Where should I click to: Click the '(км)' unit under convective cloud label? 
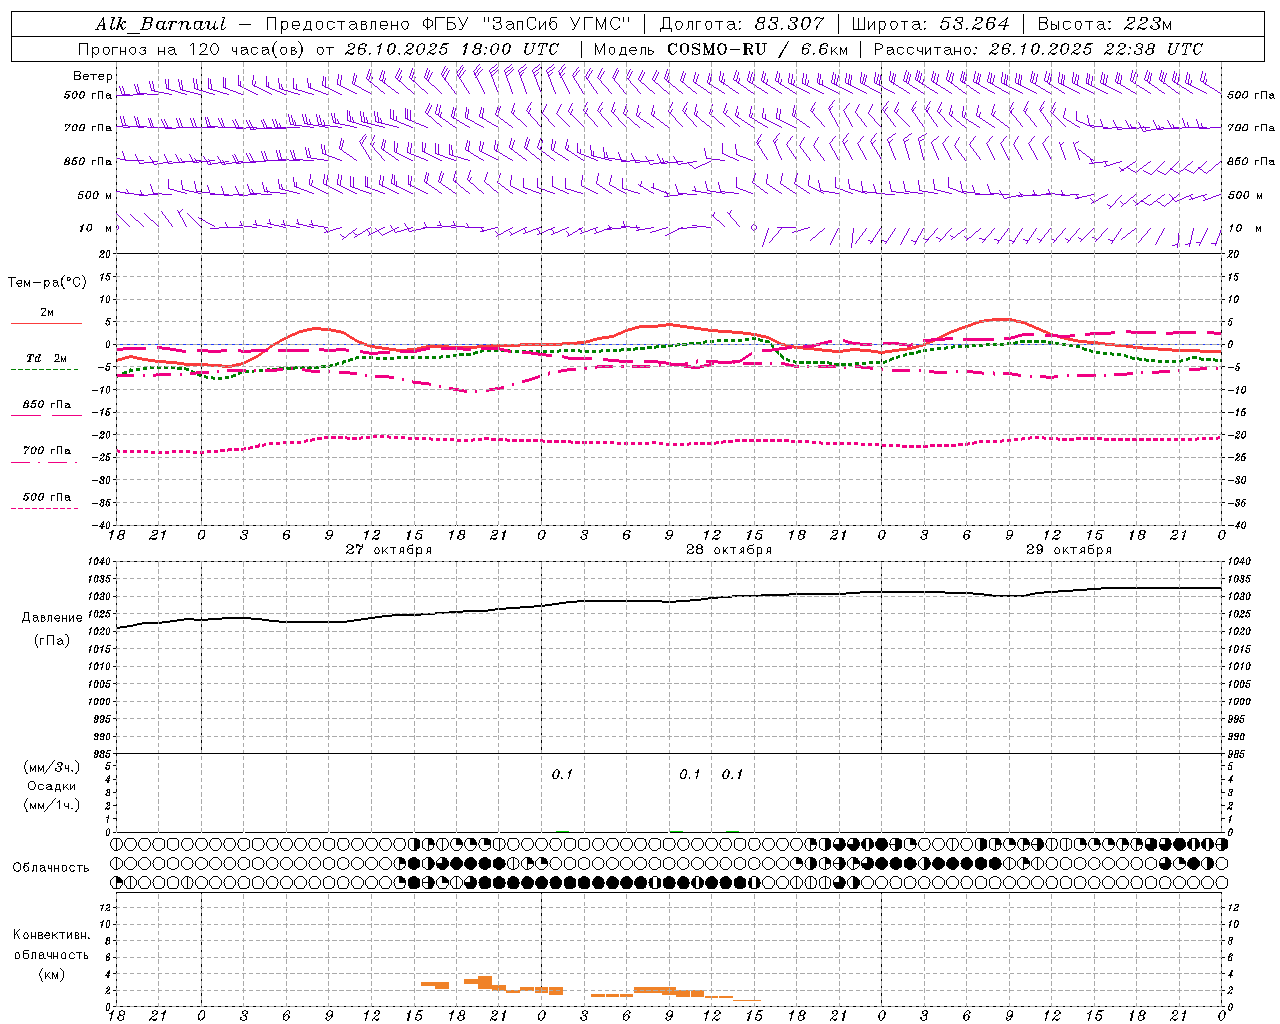tap(51, 974)
